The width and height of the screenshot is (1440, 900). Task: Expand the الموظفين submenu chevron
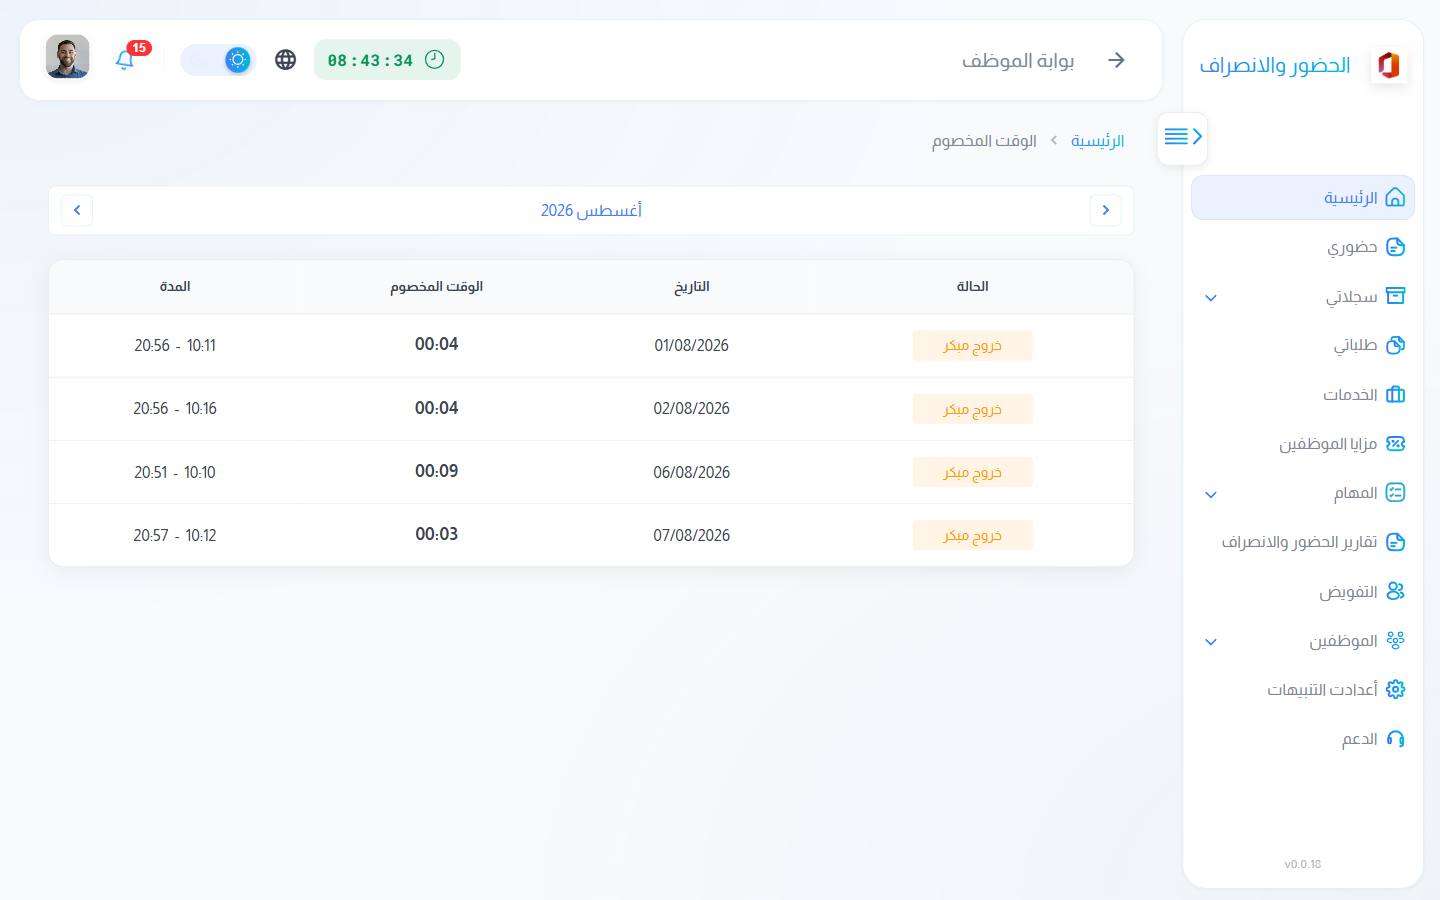(1211, 641)
